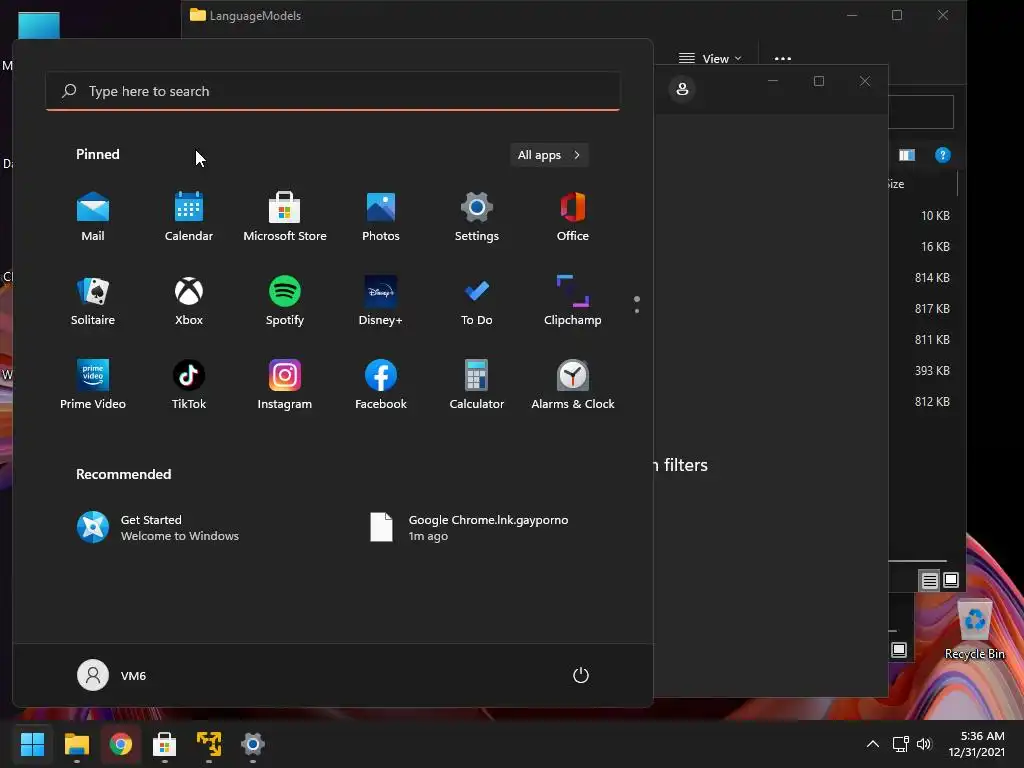Open Instagram
1024x768 pixels.
pyautogui.click(x=285, y=385)
